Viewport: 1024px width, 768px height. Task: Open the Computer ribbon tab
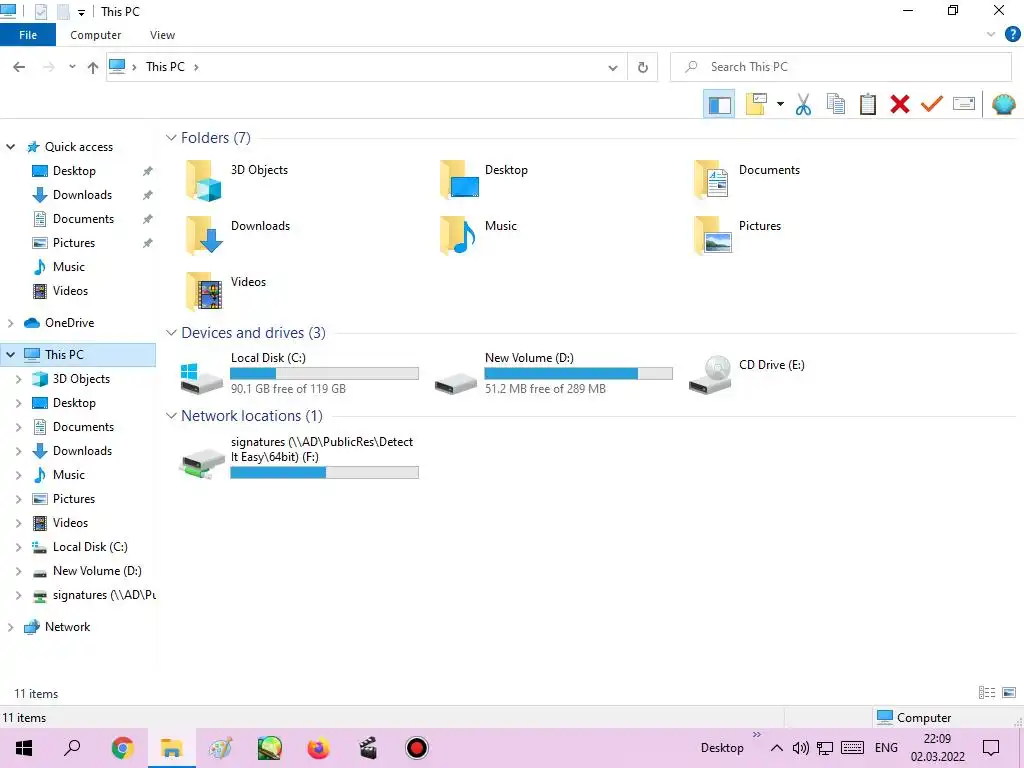tap(95, 35)
